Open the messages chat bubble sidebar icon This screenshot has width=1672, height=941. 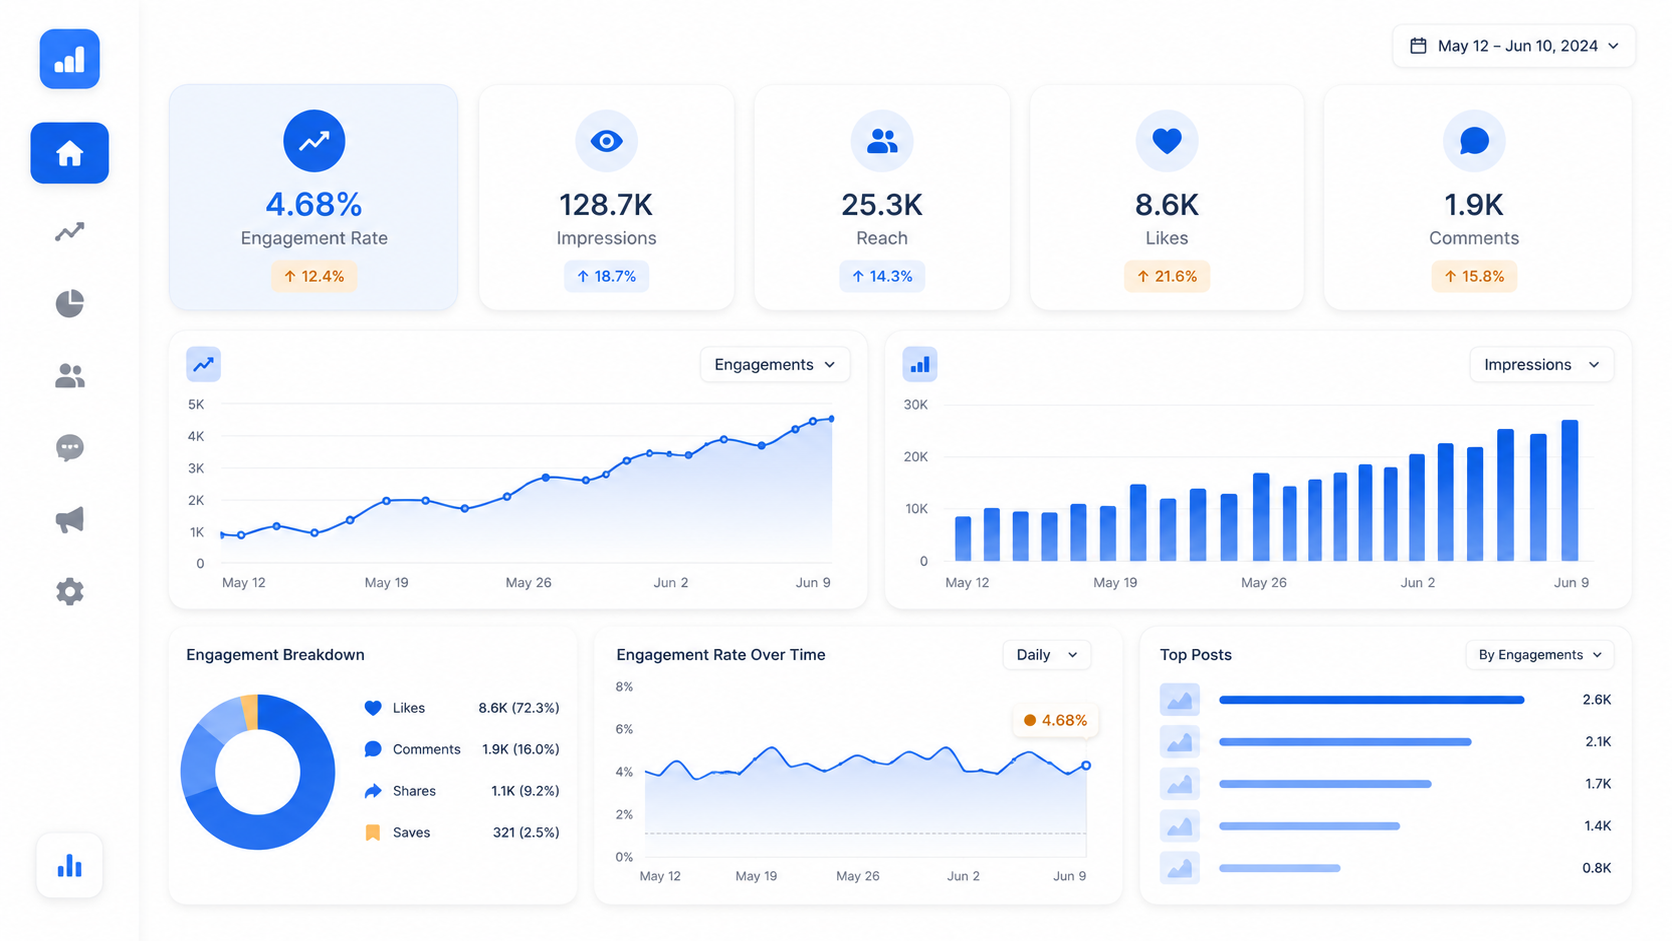tap(69, 448)
